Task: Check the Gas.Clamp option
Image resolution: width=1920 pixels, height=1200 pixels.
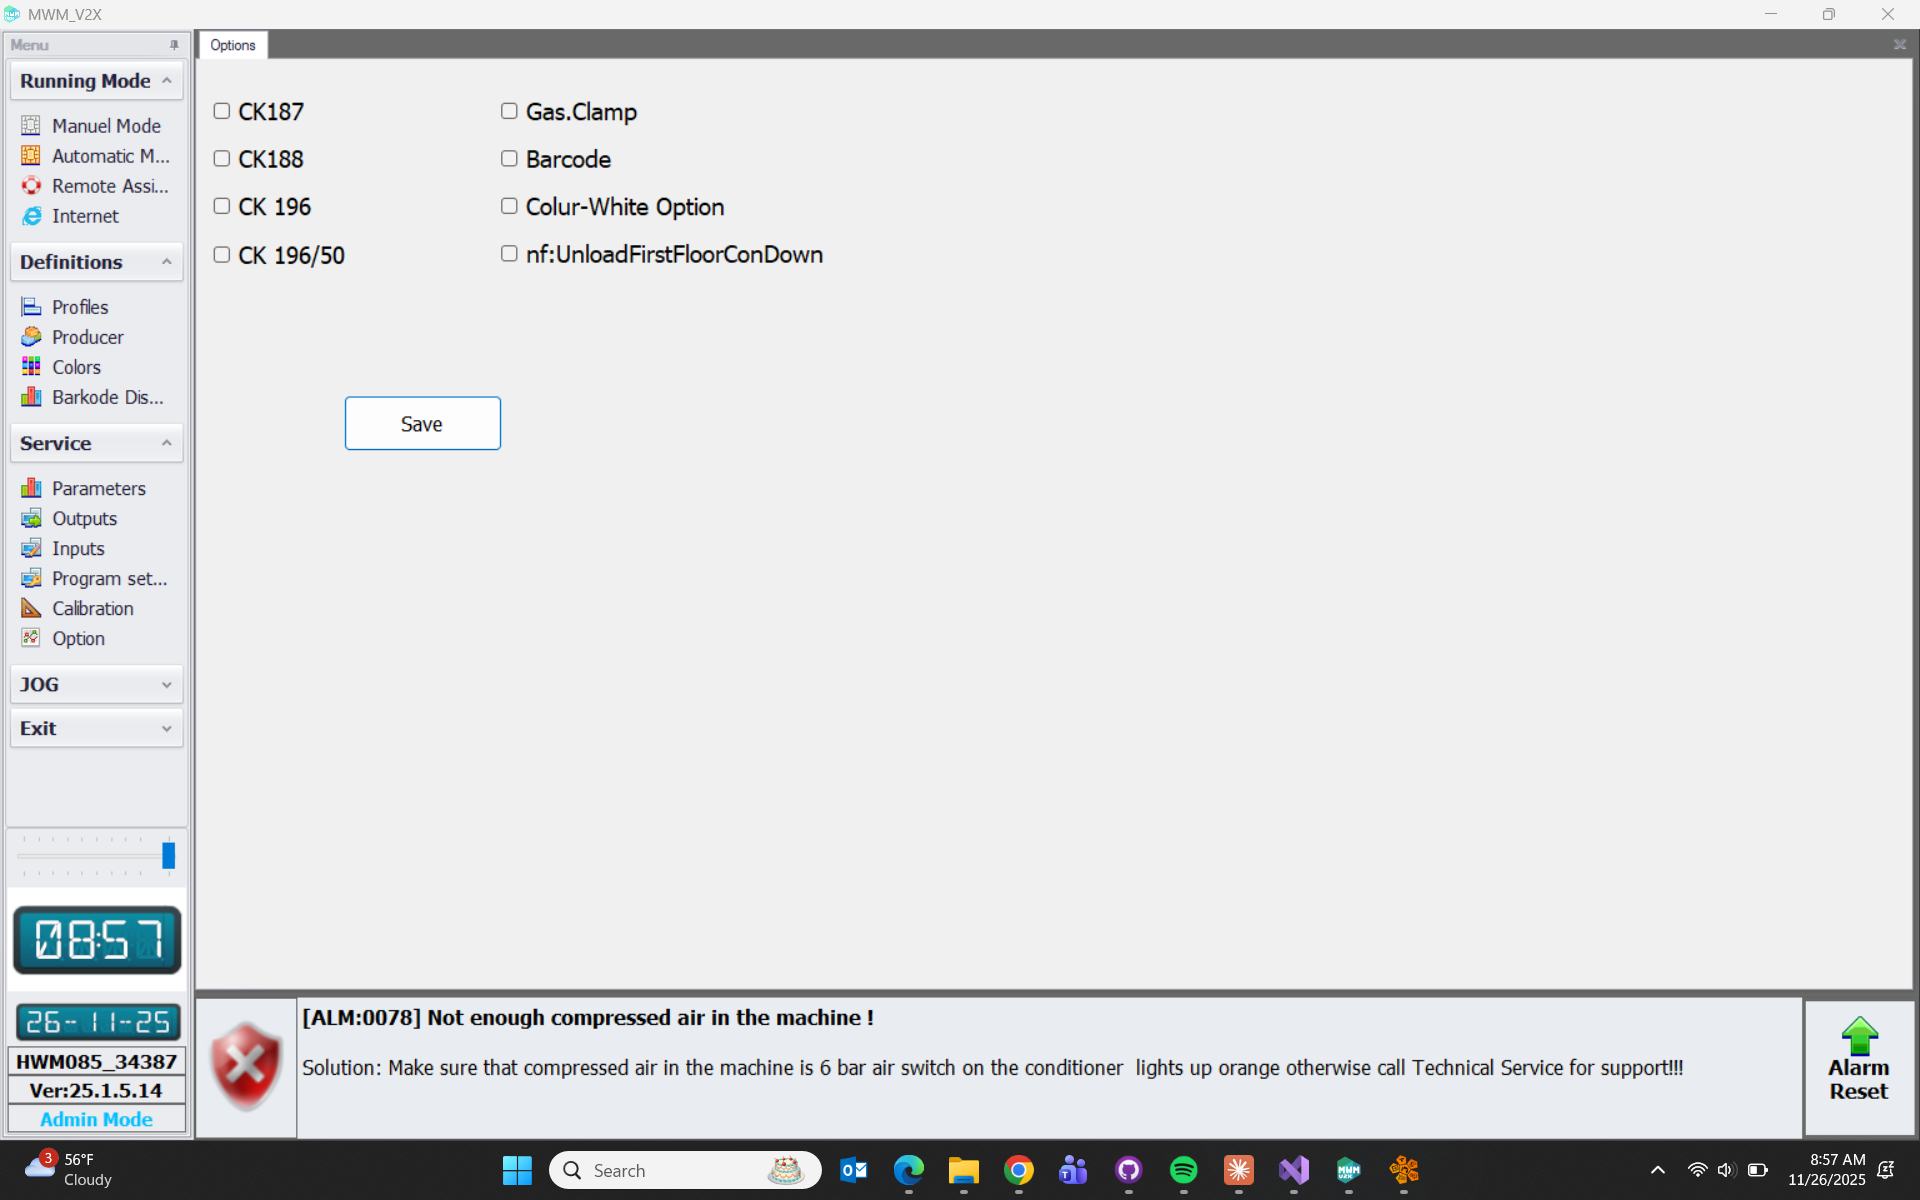Action: click(x=509, y=111)
